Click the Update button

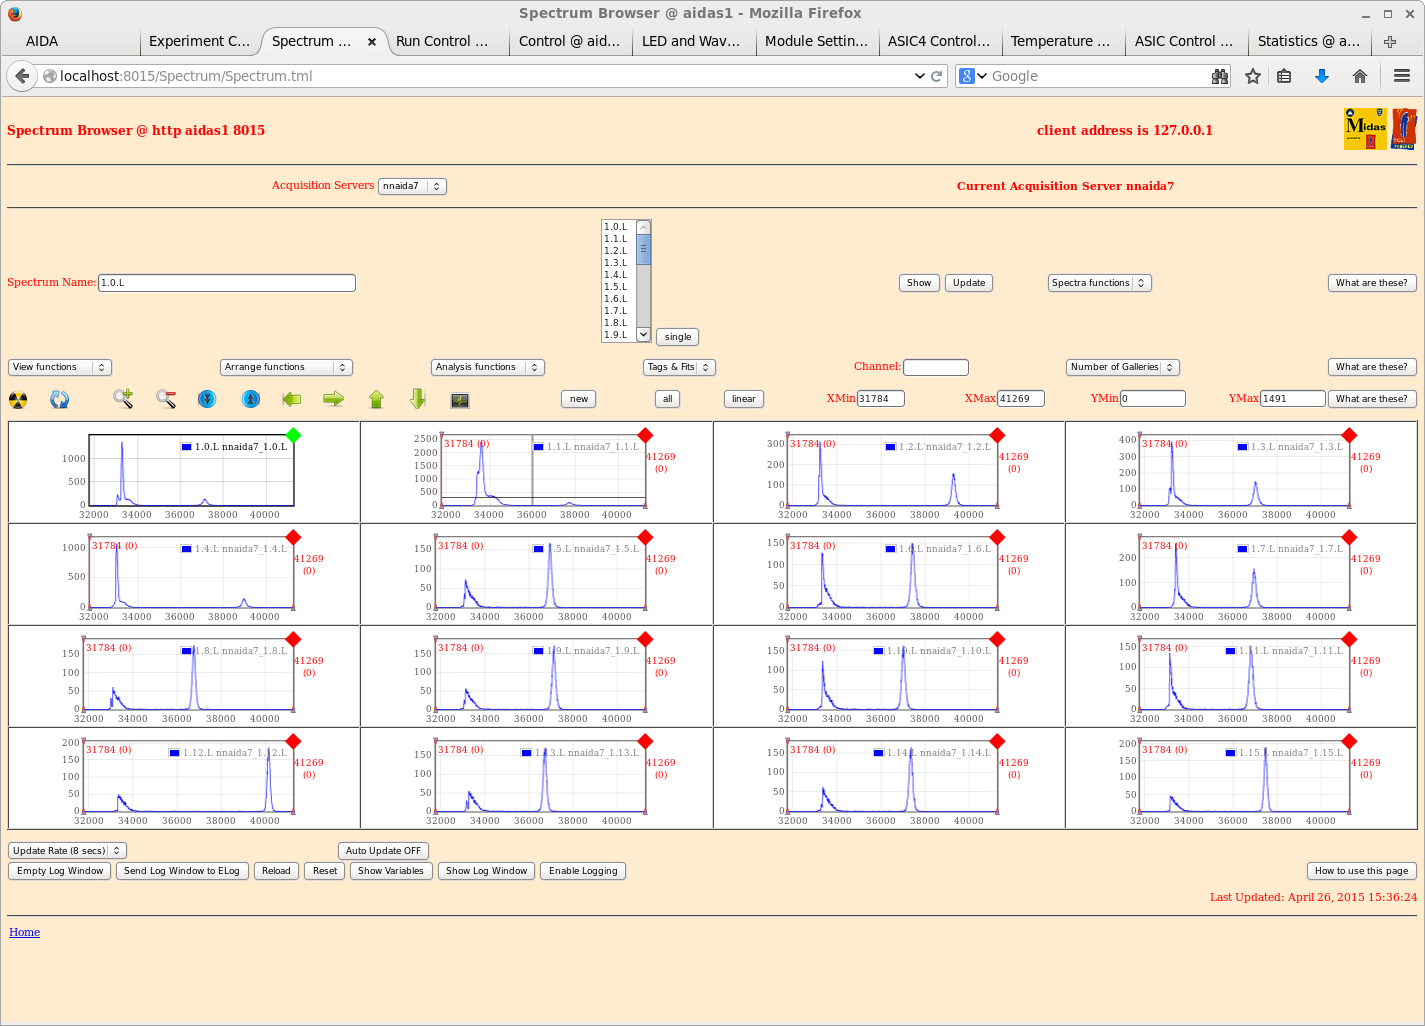[x=969, y=283]
